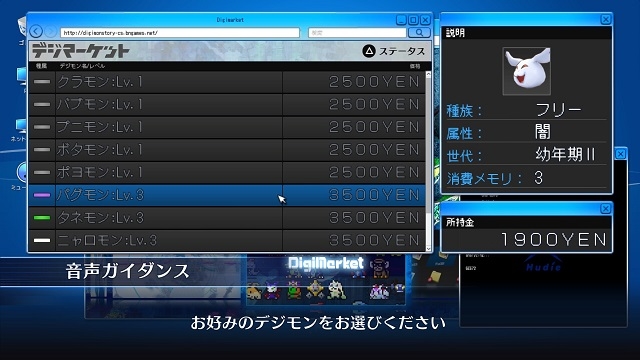
Task: Click the green type swatch beside タネモン
Action: click(42, 218)
